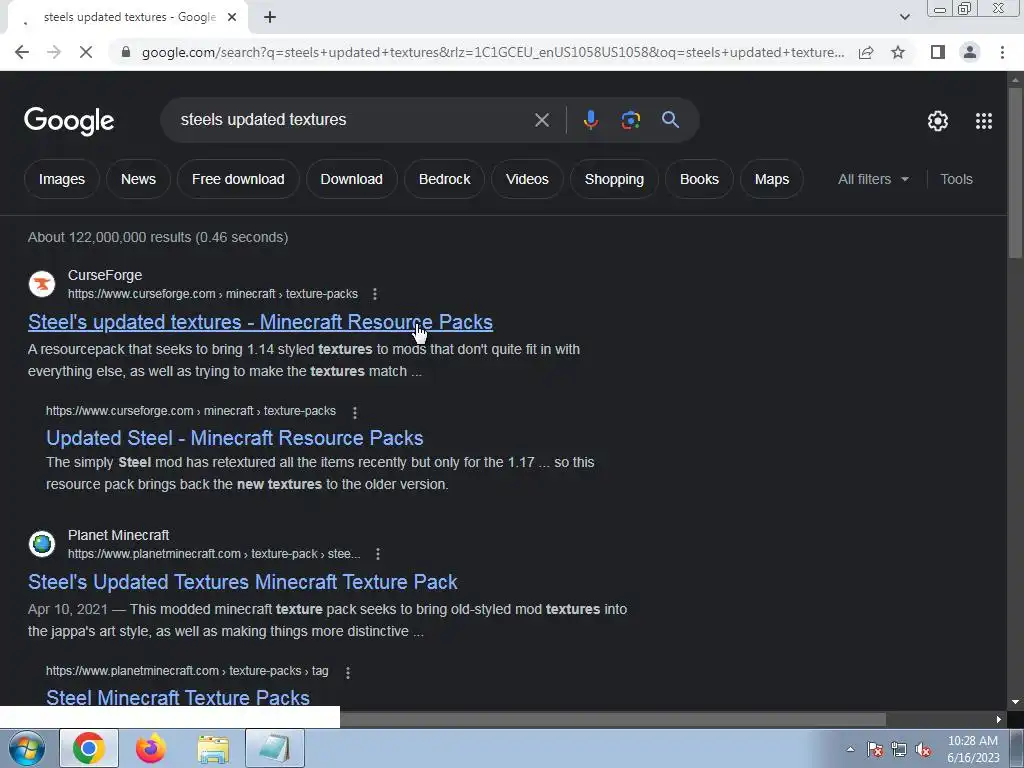This screenshot has width=1024, height=768.
Task: Search by image with Google Lens
Action: pyautogui.click(x=630, y=120)
